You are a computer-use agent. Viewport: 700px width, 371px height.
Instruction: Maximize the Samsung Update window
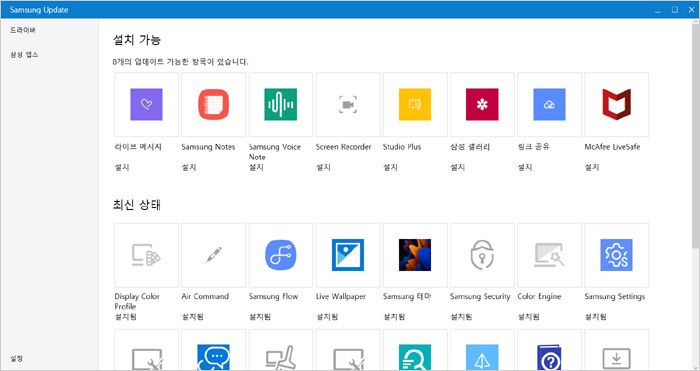coord(675,9)
